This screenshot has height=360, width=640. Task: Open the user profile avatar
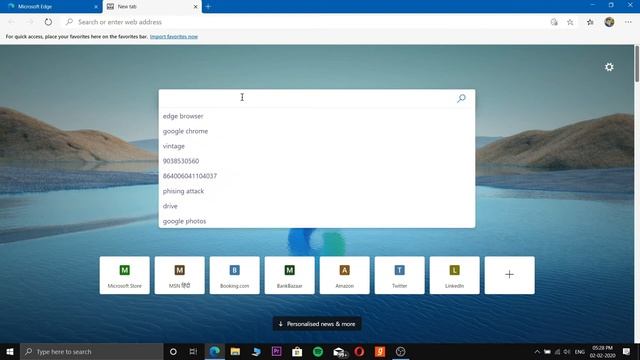click(609, 22)
